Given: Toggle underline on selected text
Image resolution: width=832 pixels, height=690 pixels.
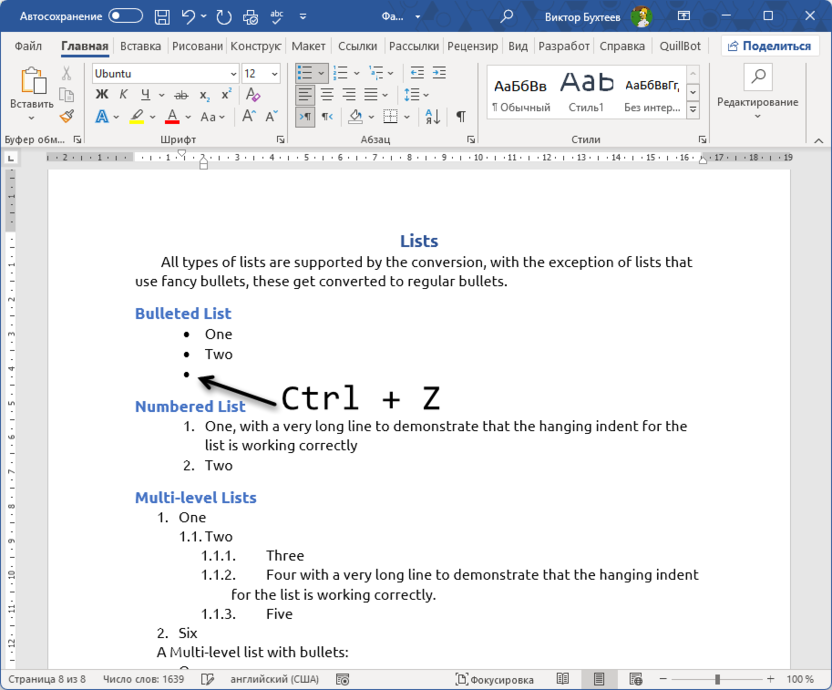Looking at the screenshot, I should tap(145, 93).
